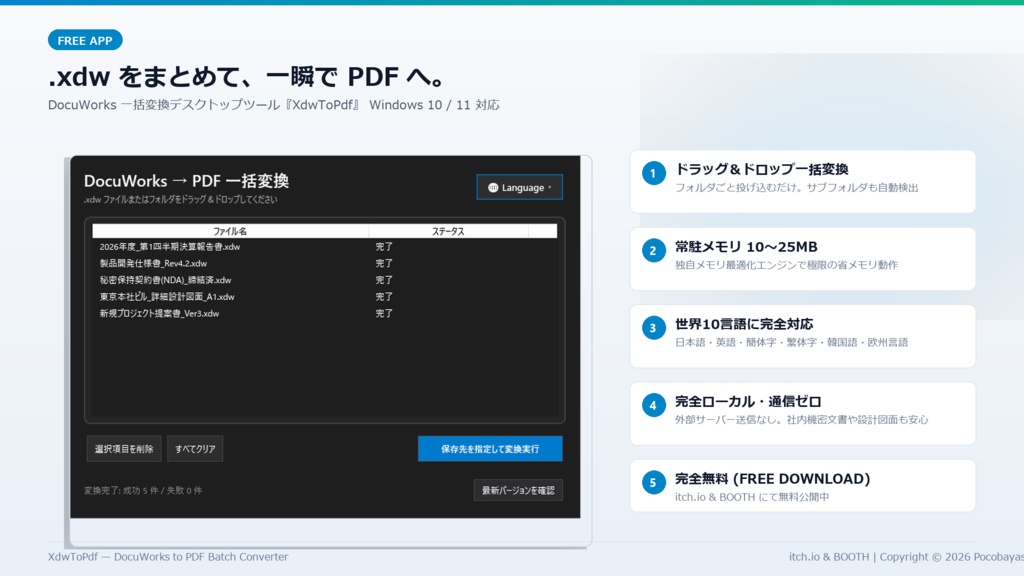Click 選択項目を削除 button
1024x576 pixels.
[x=124, y=449]
